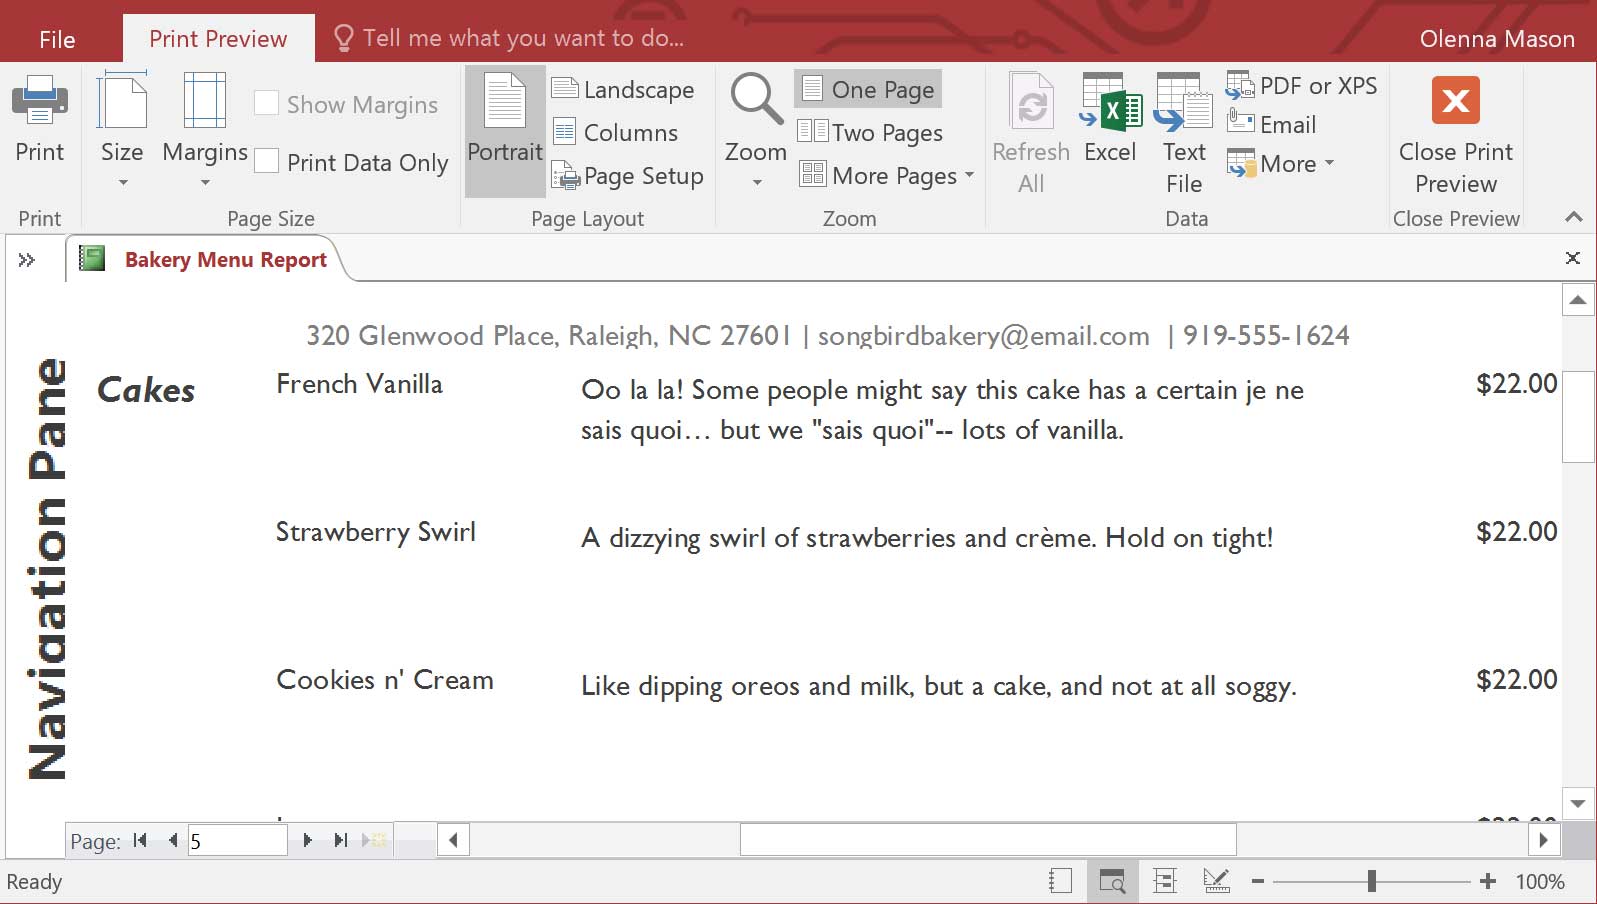The width and height of the screenshot is (1597, 904).
Task: Open the File menu tab
Action: click(x=57, y=39)
